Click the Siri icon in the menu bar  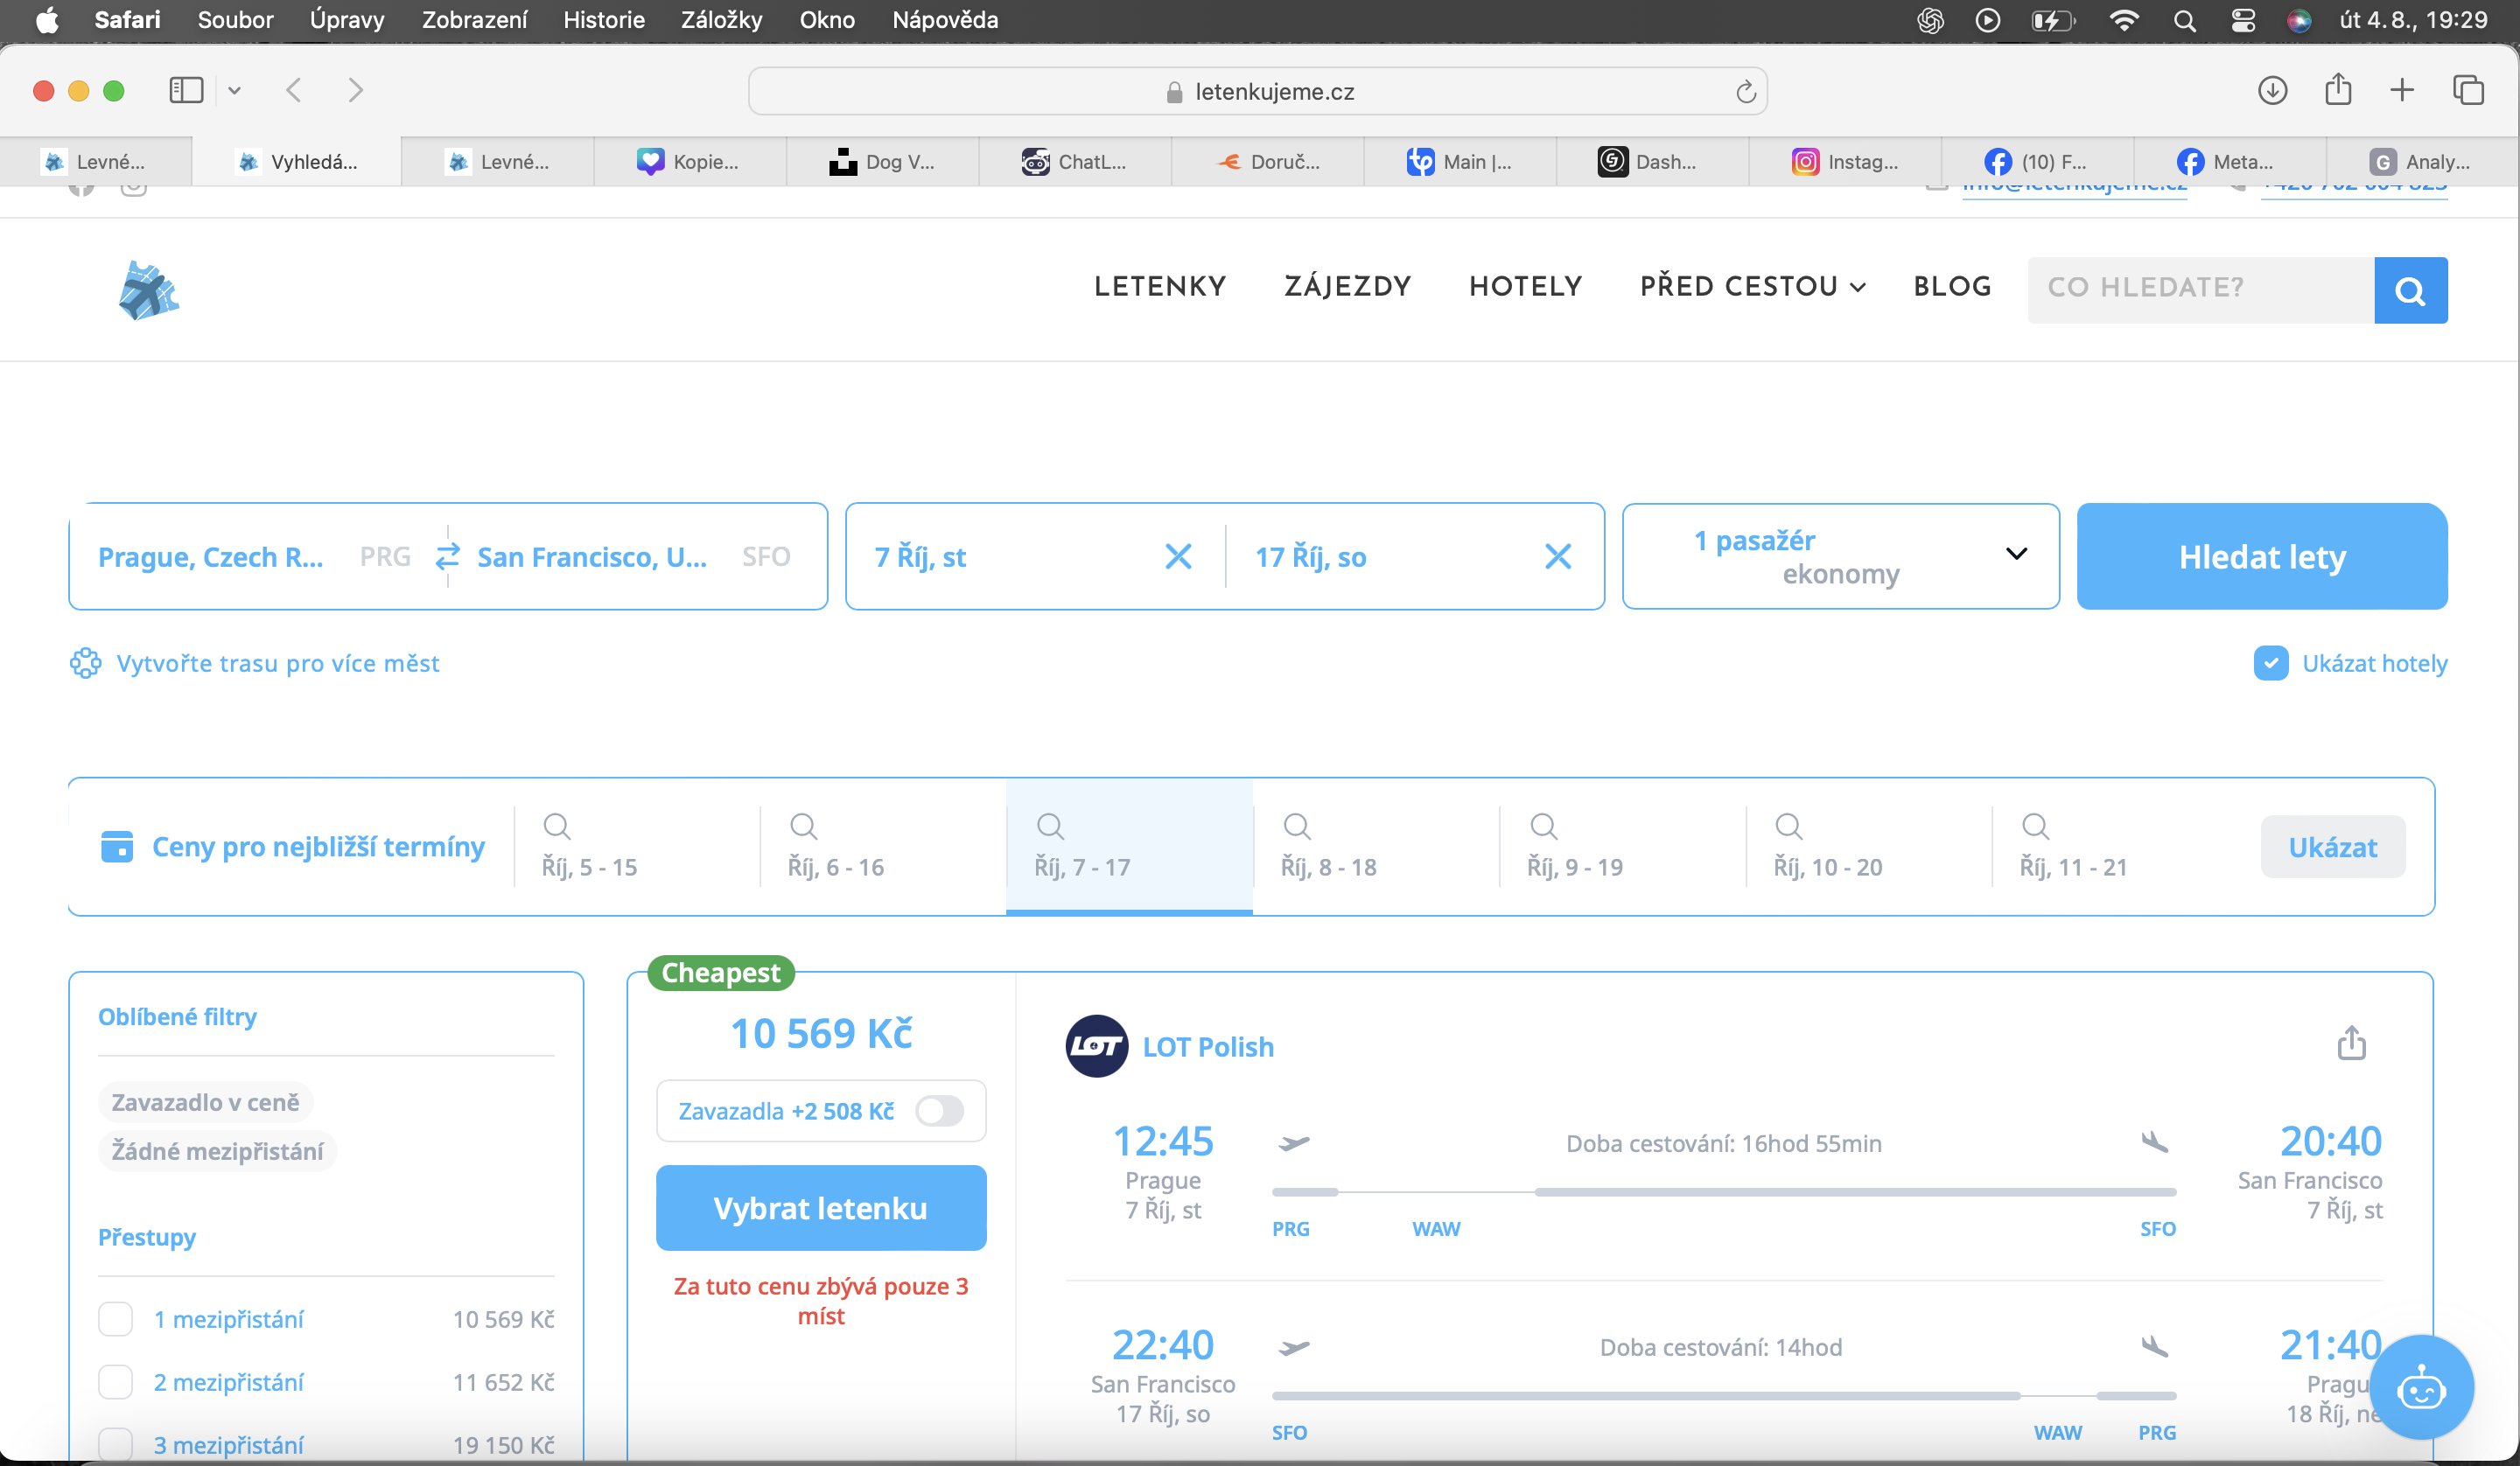pyautogui.click(x=2299, y=20)
